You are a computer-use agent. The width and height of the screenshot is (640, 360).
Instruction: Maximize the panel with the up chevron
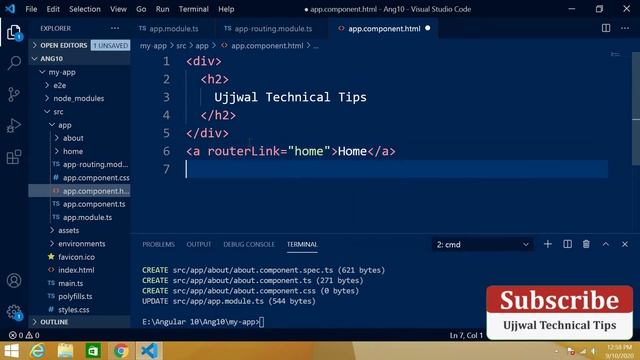(606, 244)
